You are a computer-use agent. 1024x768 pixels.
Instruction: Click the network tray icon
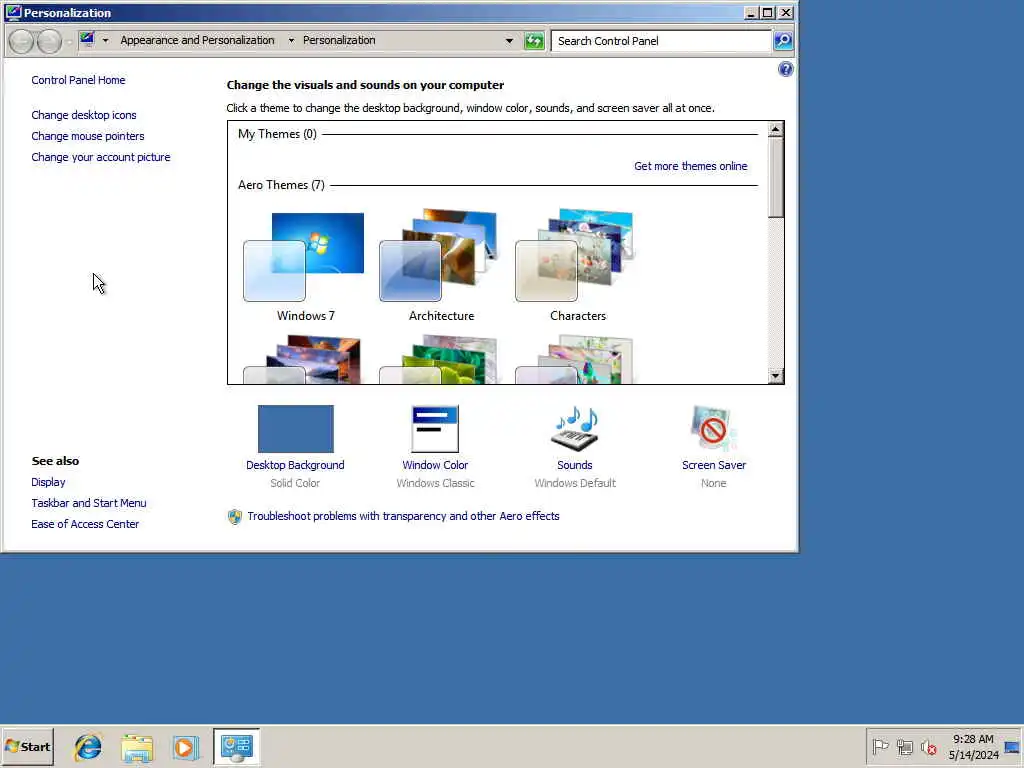point(904,746)
